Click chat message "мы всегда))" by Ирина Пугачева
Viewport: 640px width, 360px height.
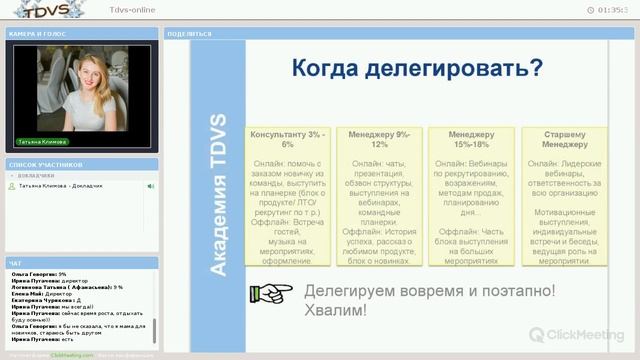click(78, 307)
